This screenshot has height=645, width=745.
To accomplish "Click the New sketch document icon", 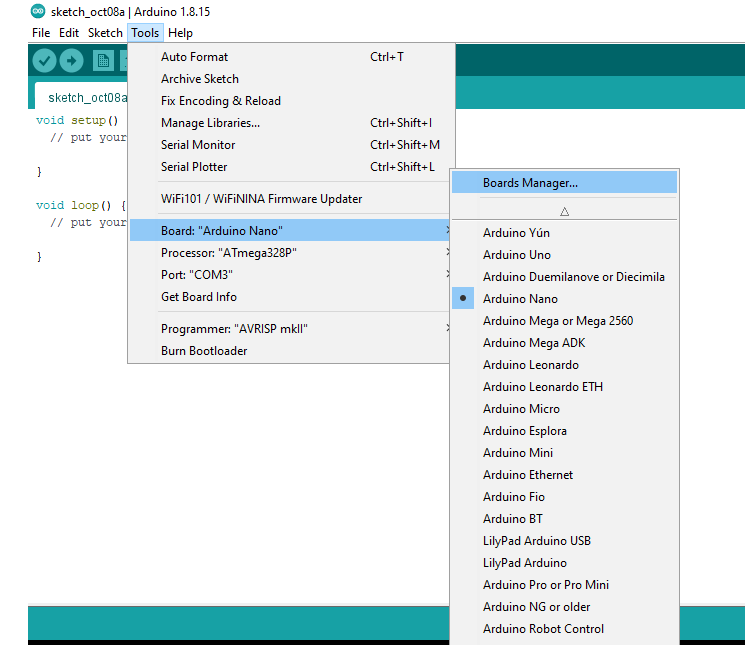I will click(103, 61).
